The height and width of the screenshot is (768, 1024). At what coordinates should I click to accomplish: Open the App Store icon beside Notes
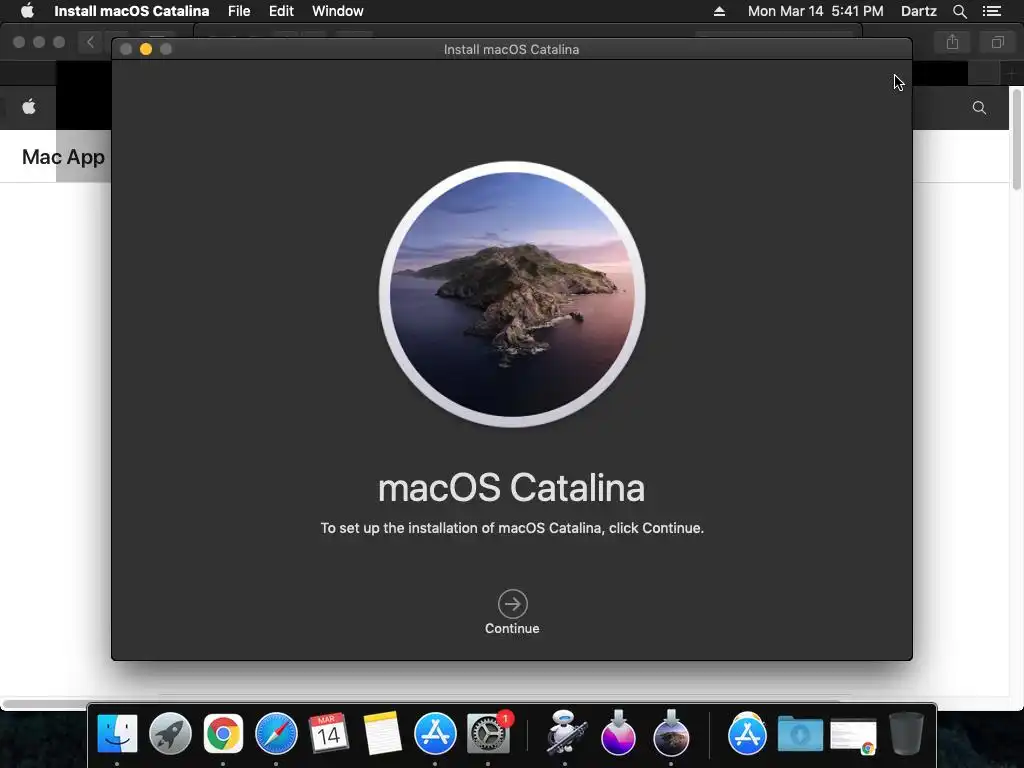click(x=435, y=733)
